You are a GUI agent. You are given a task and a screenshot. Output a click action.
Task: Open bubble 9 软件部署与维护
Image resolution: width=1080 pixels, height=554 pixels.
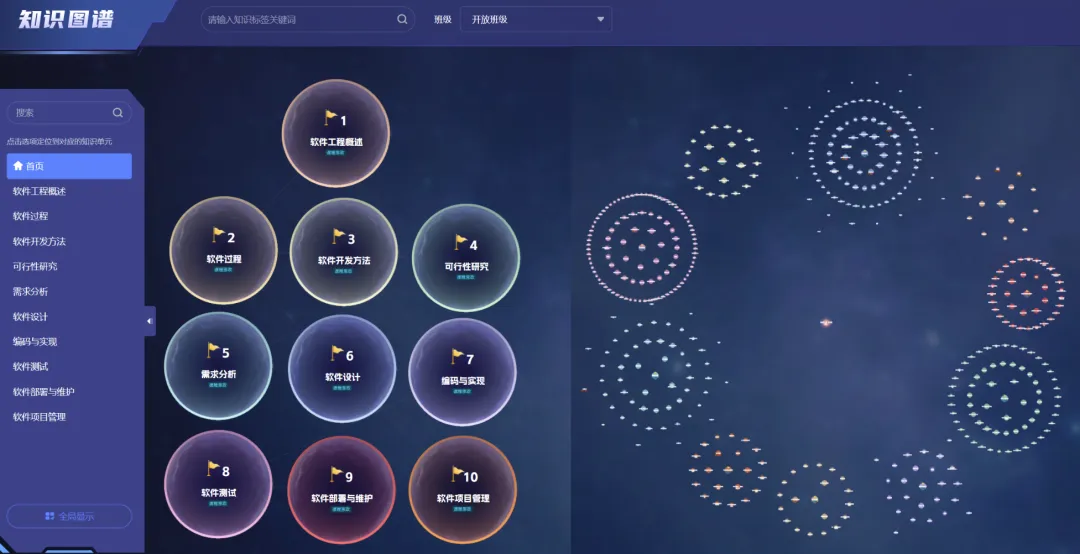[341, 490]
